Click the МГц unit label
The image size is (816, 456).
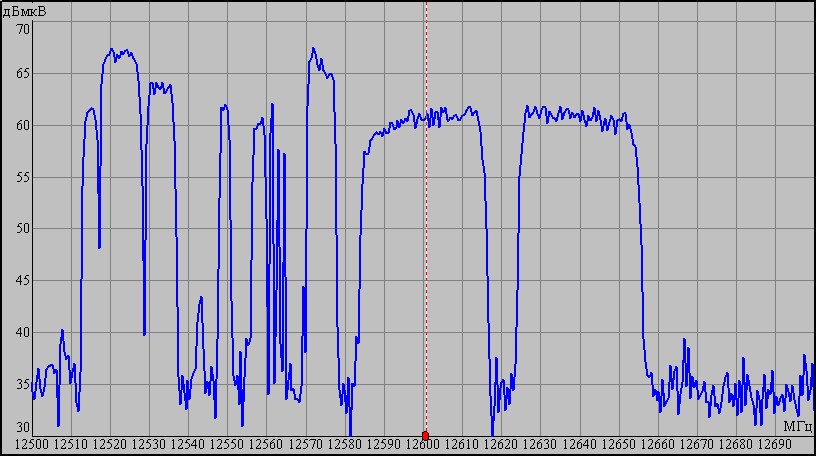click(x=798, y=427)
